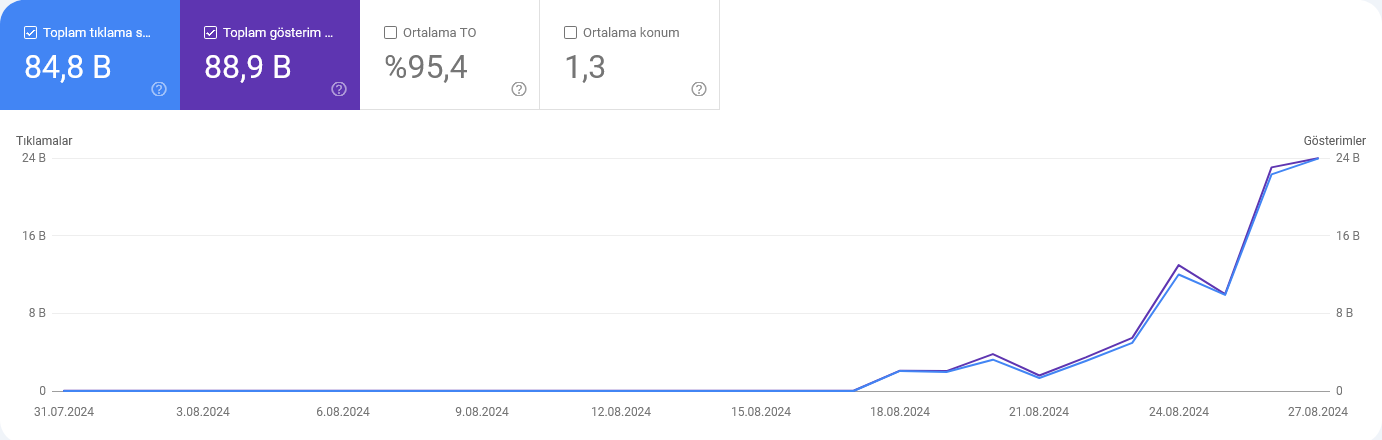Open help icon on total impressions card
Viewport: 1382px width, 440px height.
pos(339,89)
